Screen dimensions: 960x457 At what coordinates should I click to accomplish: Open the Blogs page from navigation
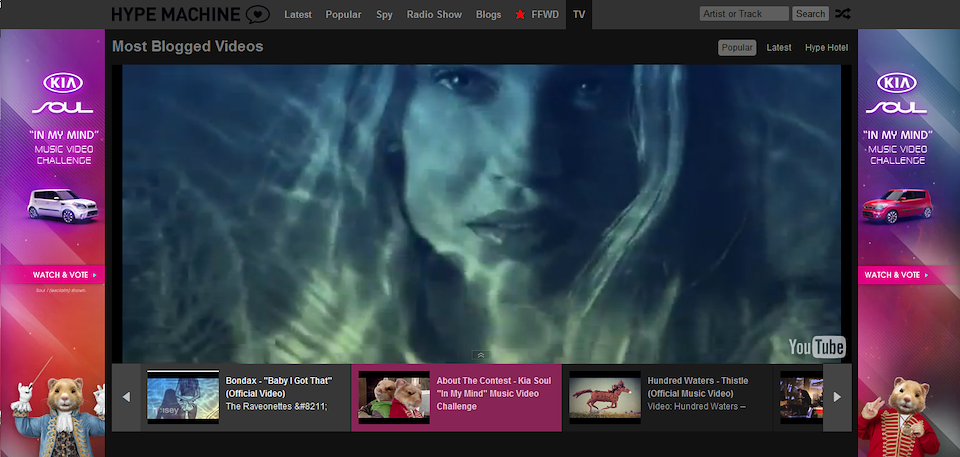tap(489, 15)
